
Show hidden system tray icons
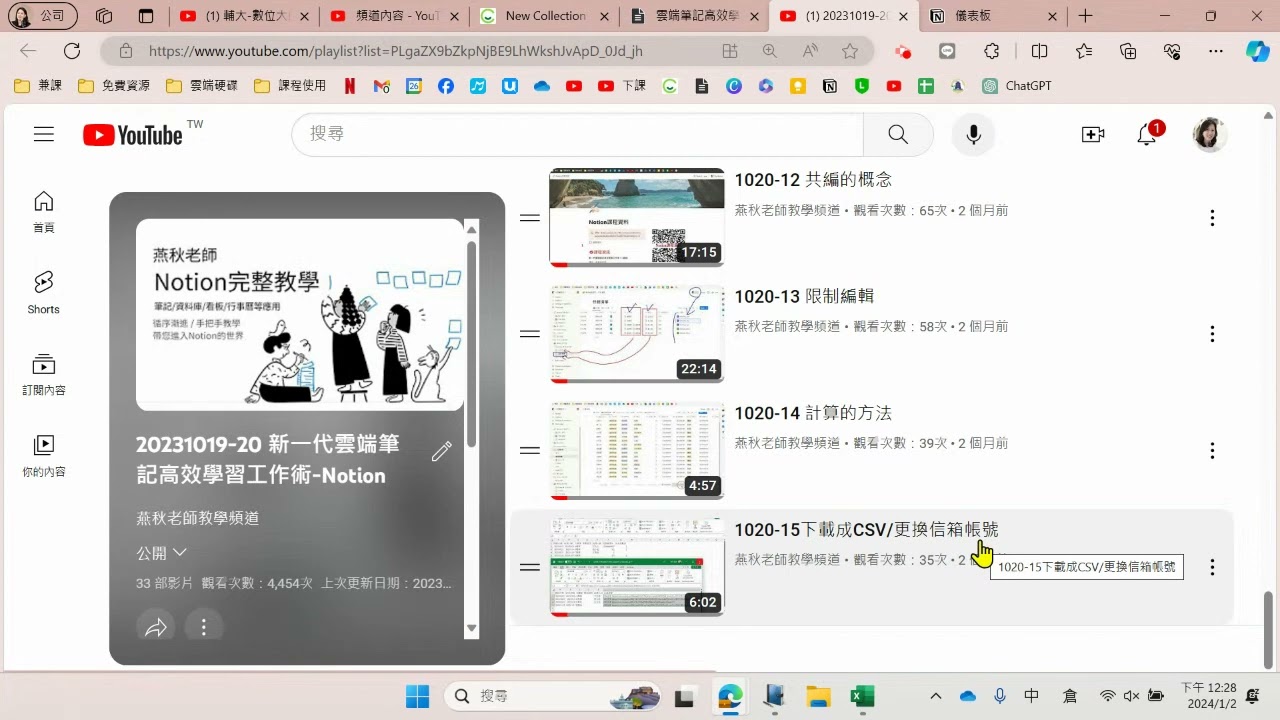pyautogui.click(x=935, y=696)
